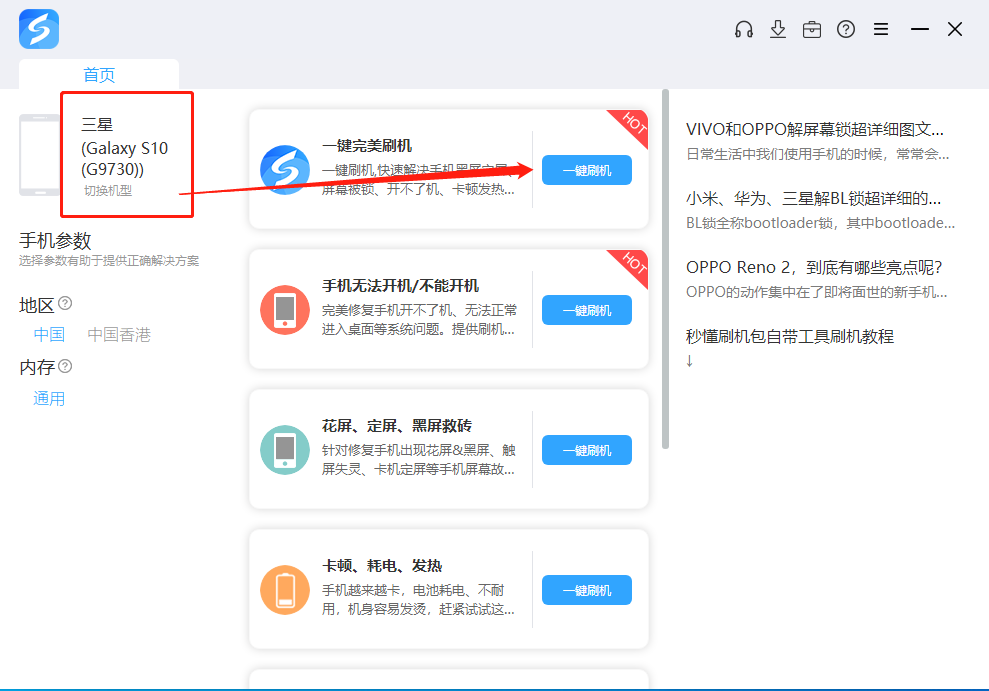The width and height of the screenshot is (989, 691).
Task: Open article OPPO Reno 2，到底有哪些亮点呢
Action: coord(814,267)
